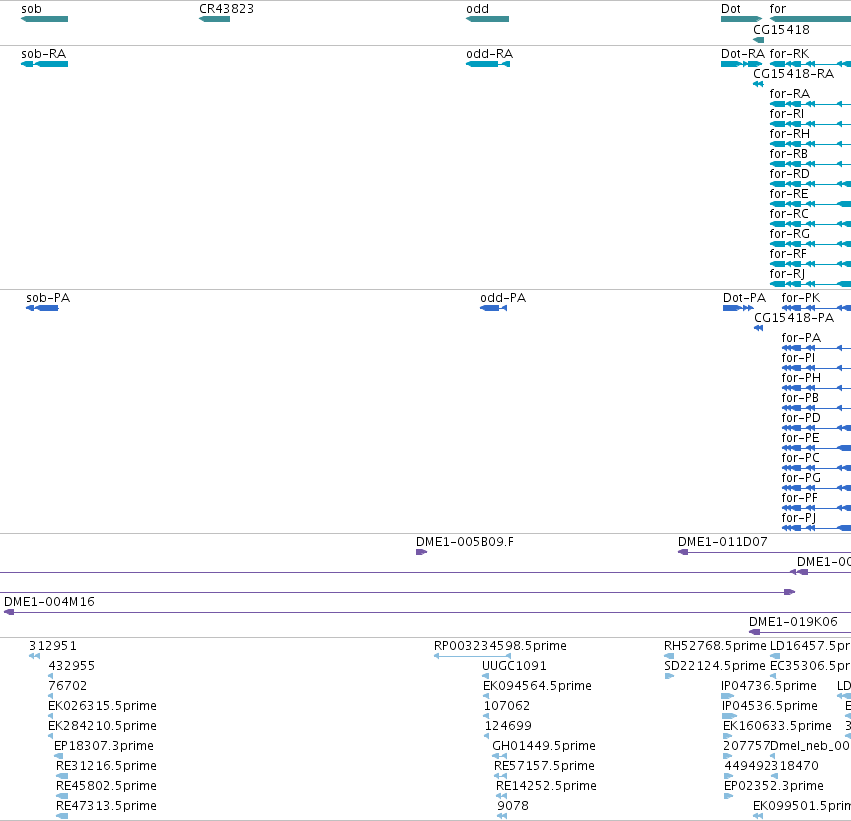Screen dimensions: 851x821
Task: Click the RH52768.5prime EST label
Action: [x=715, y=646]
